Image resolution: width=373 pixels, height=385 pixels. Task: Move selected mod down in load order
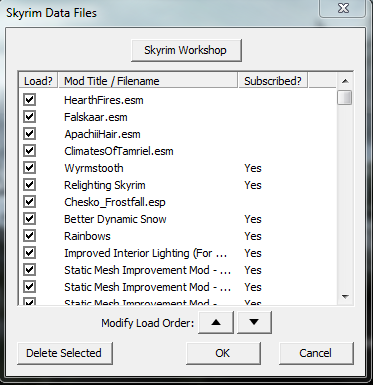tap(254, 322)
